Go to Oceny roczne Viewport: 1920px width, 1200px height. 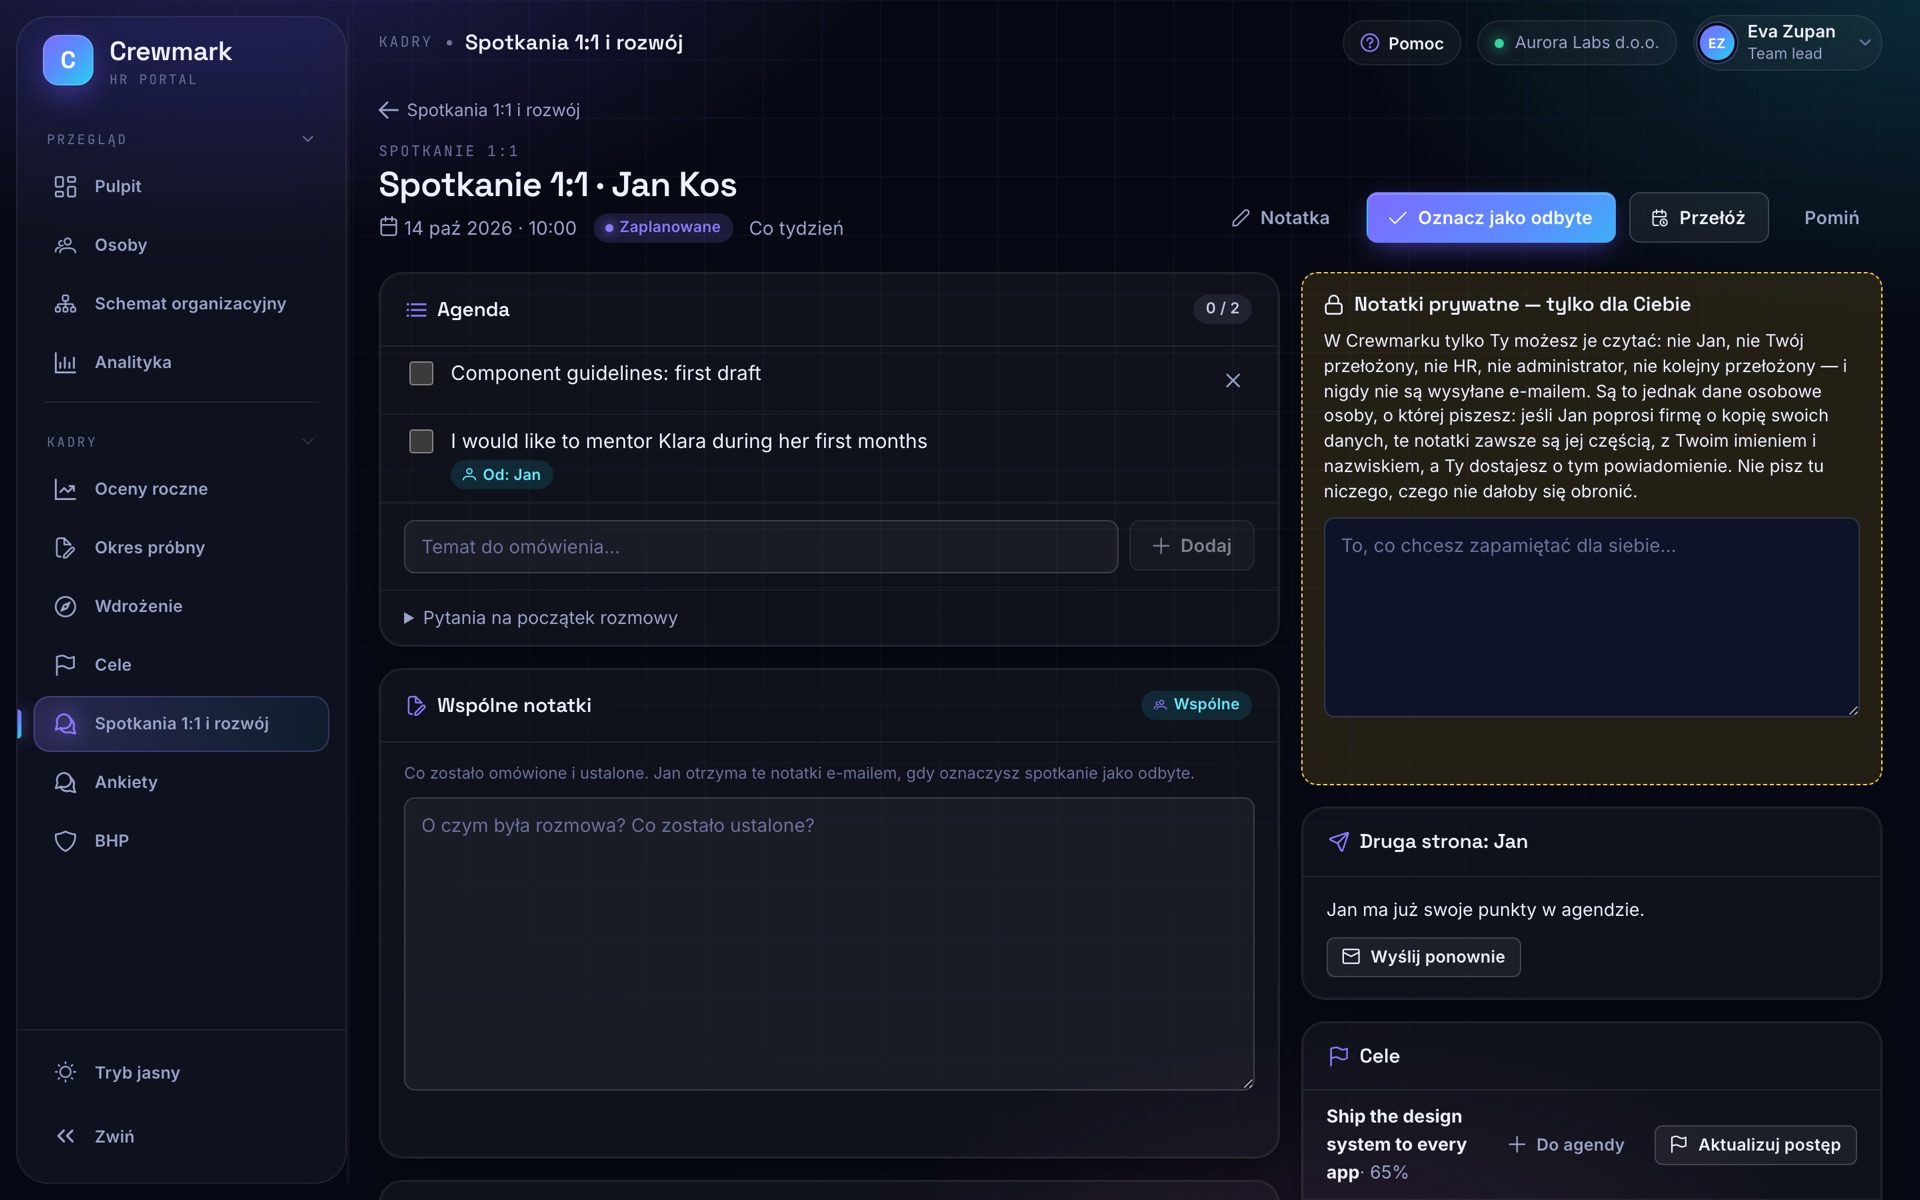[x=181, y=489]
